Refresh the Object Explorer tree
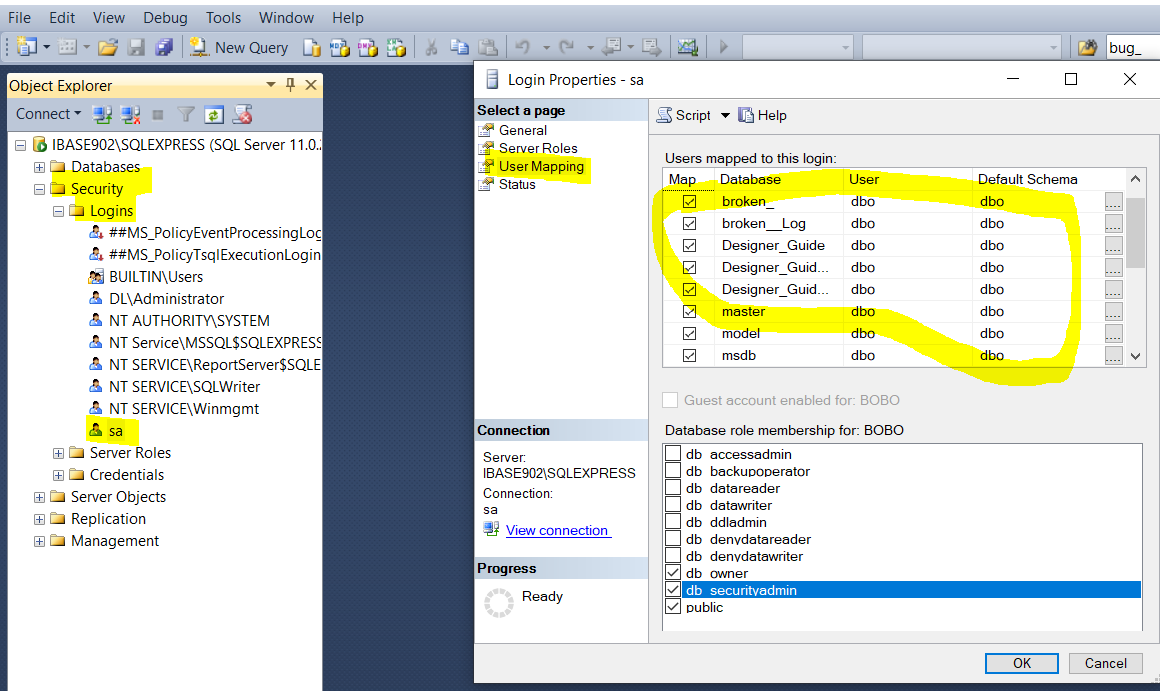 point(214,114)
